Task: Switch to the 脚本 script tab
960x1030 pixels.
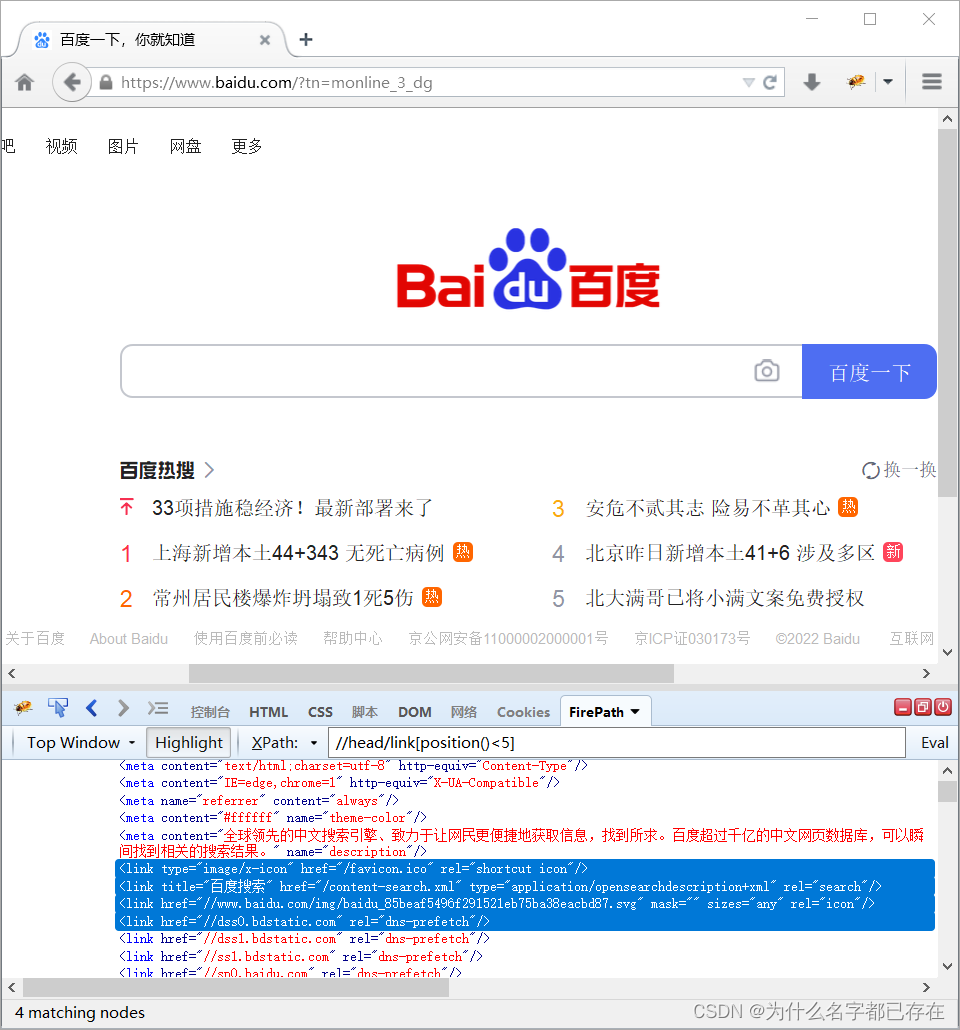Action: [x=365, y=712]
